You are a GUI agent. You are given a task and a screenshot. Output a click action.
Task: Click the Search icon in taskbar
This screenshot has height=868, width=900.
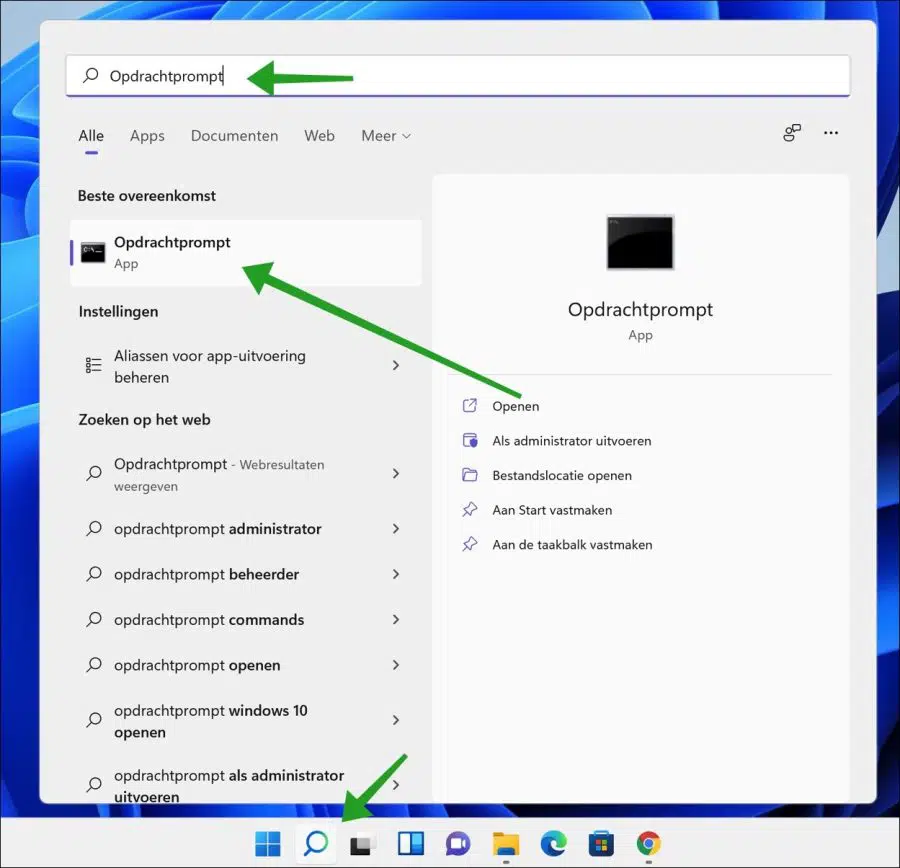(316, 843)
